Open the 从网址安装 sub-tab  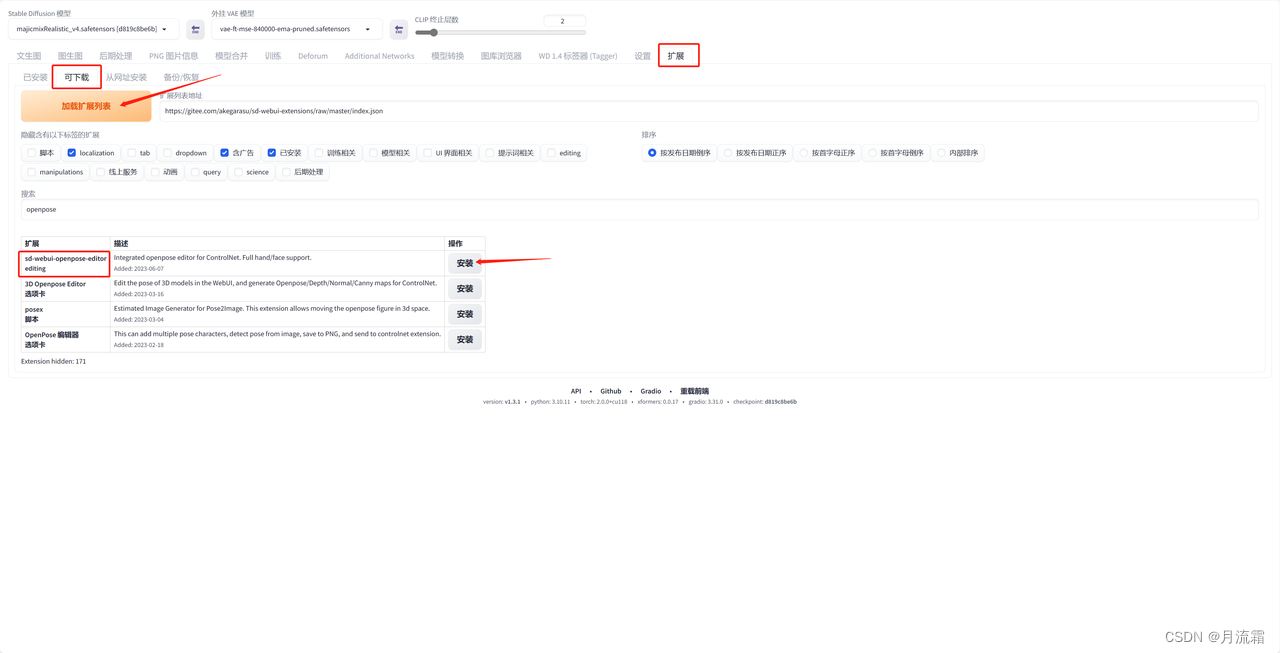coord(126,77)
